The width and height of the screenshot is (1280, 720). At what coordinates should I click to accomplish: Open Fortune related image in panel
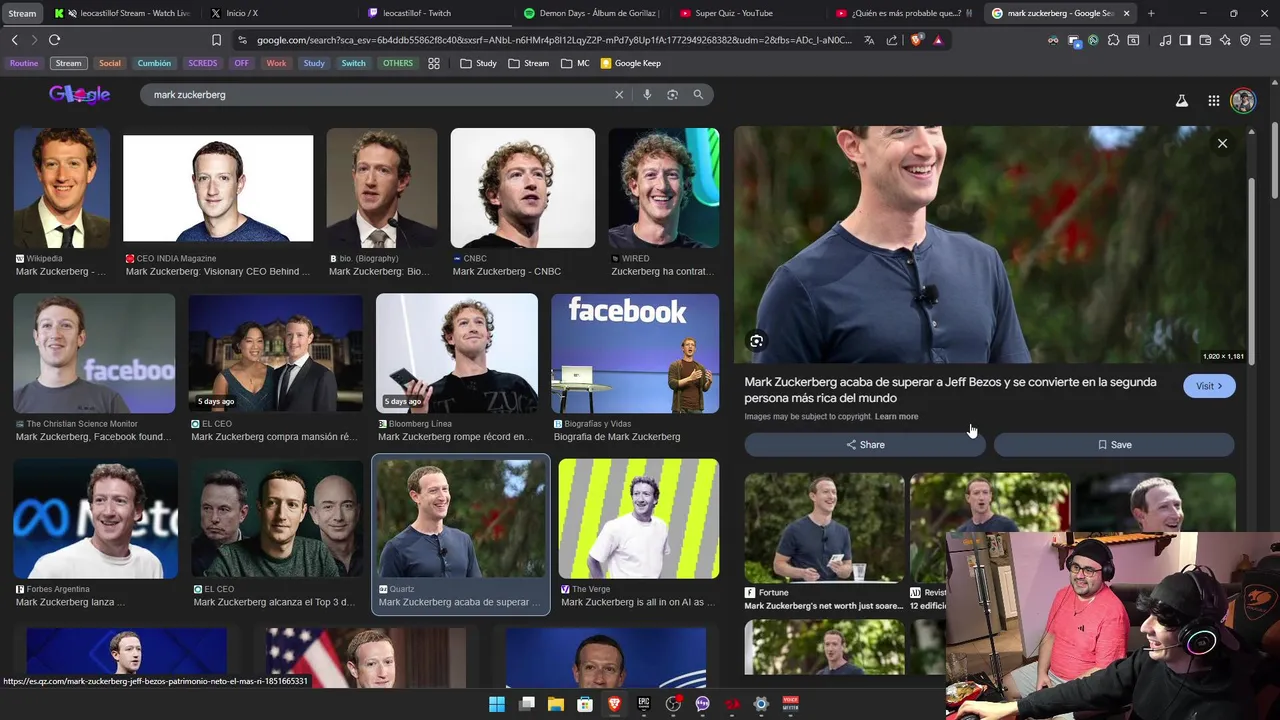(824, 527)
